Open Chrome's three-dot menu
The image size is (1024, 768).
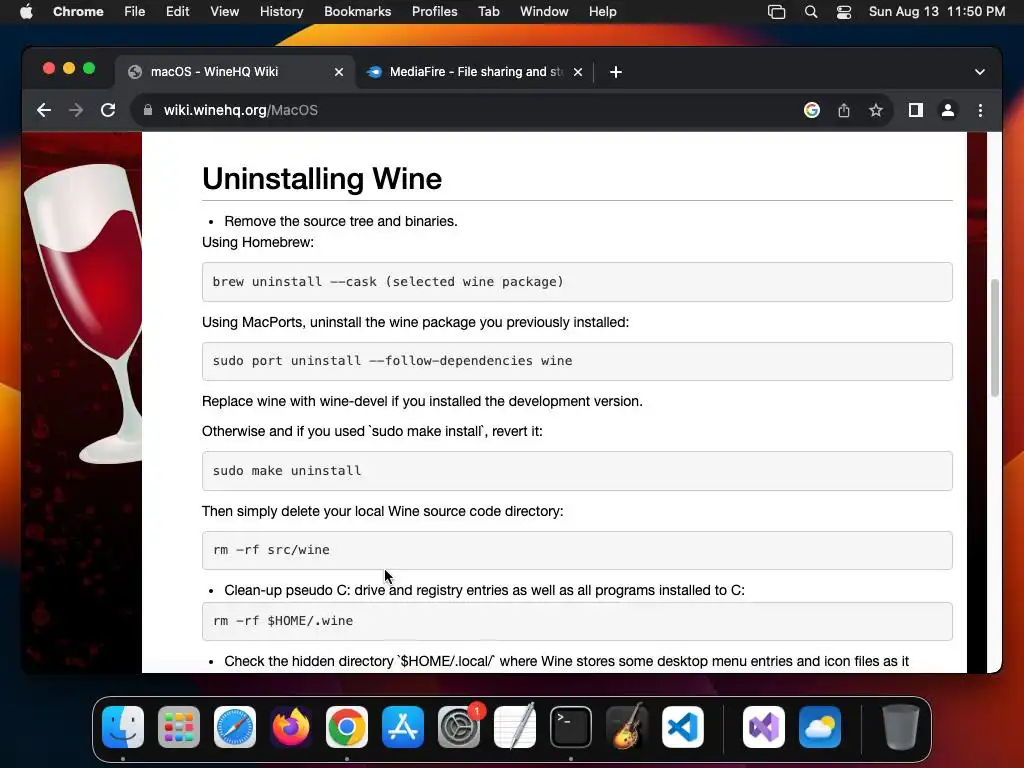(980, 110)
